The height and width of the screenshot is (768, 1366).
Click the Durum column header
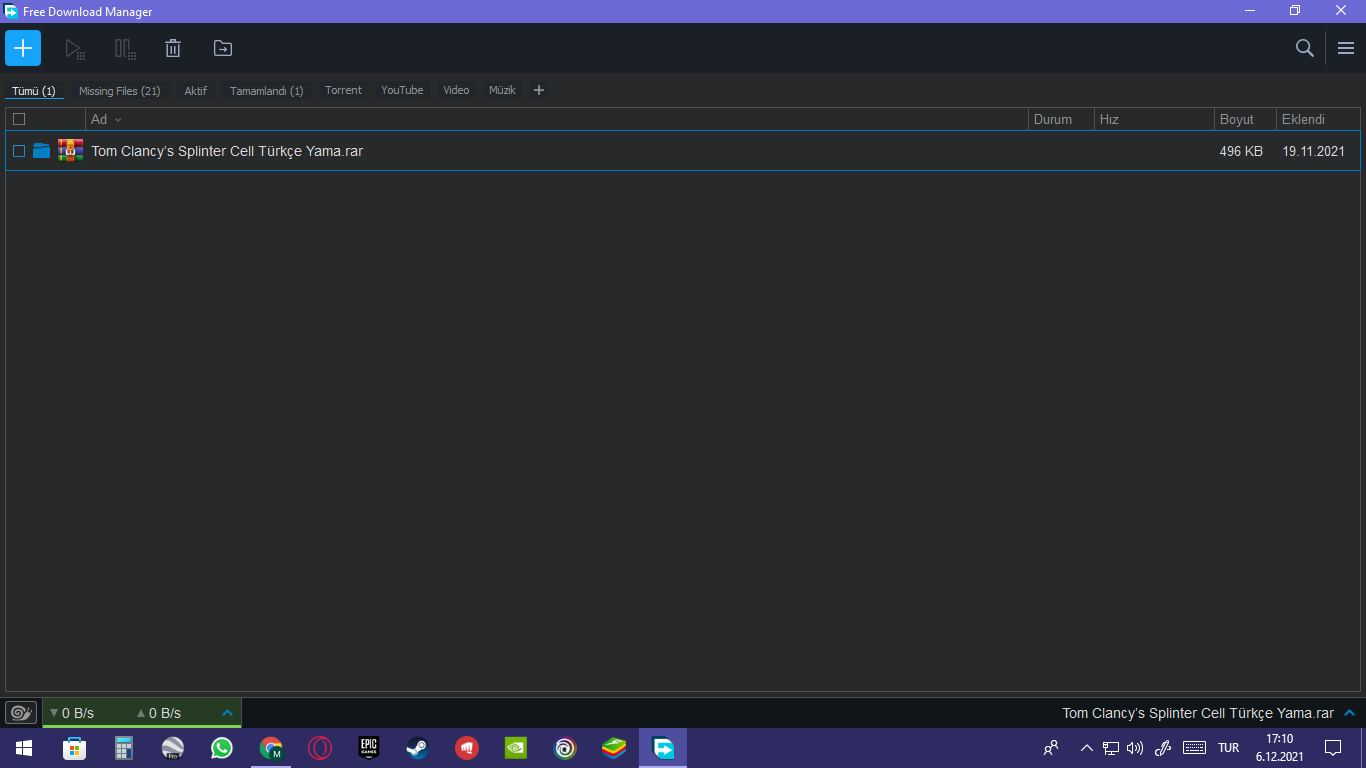click(1061, 119)
